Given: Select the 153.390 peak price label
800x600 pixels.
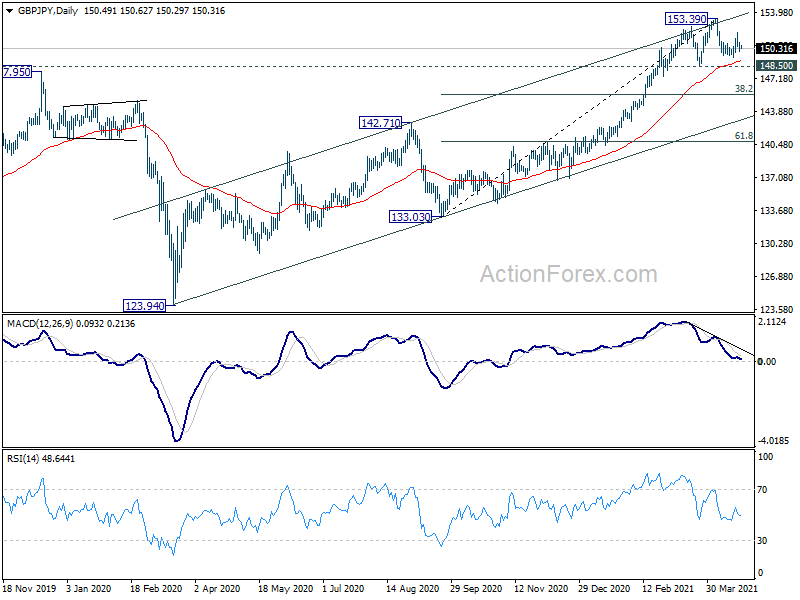Looking at the screenshot, I should point(687,19).
